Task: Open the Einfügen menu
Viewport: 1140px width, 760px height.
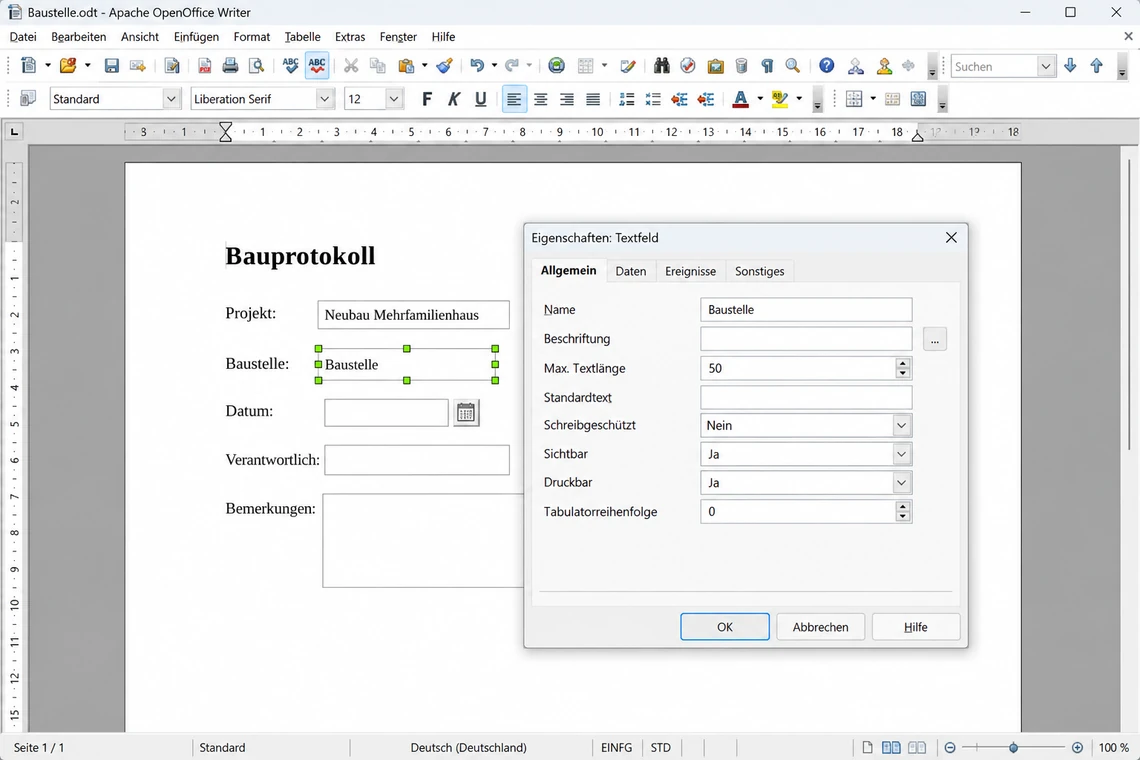Action: (196, 36)
